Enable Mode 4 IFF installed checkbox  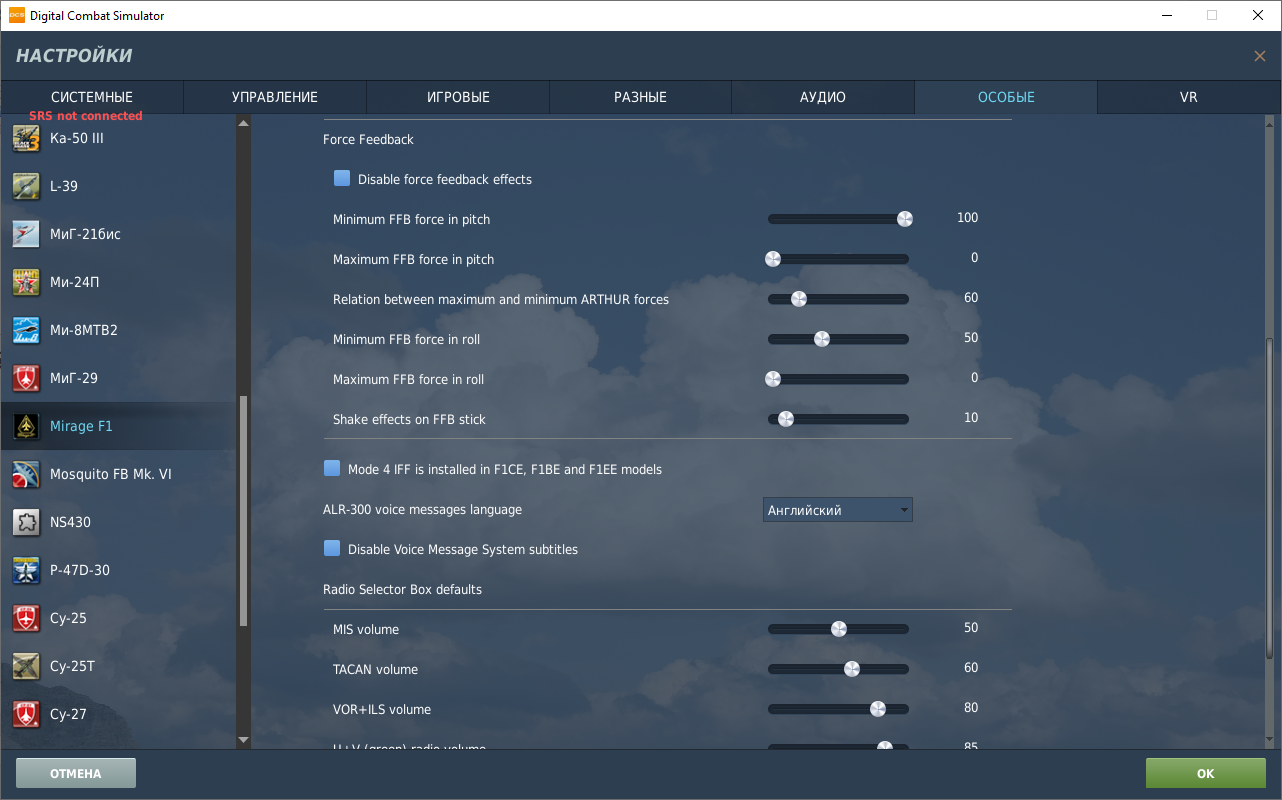(x=332, y=468)
